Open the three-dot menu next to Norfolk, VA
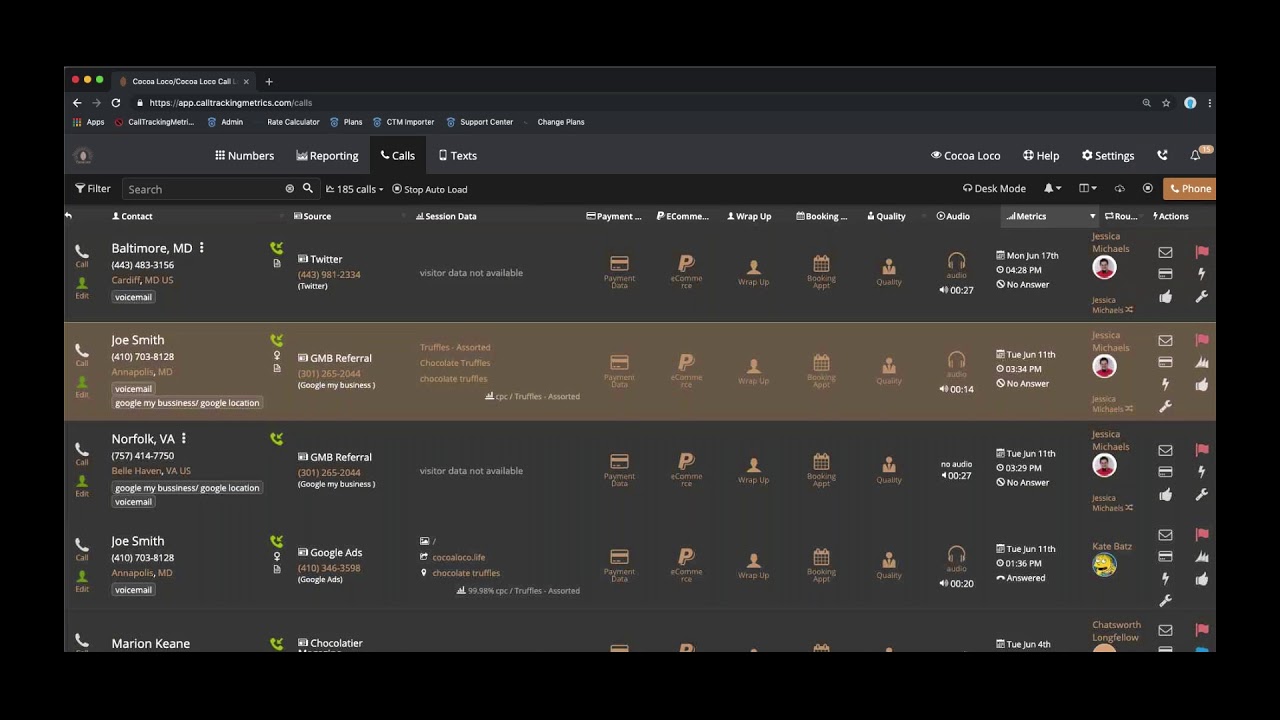This screenshot has width=1280, height=720. (x=183, y=438)
